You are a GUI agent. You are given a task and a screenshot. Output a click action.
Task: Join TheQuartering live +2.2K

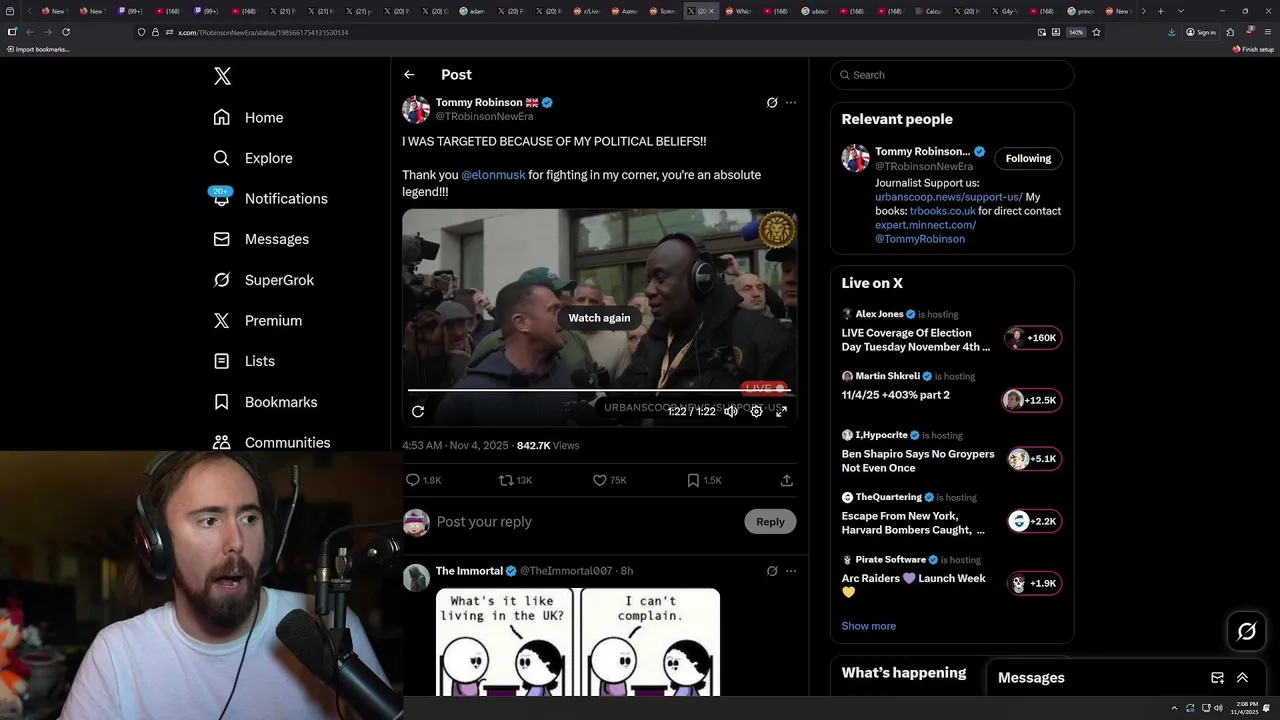(1034, 521)
